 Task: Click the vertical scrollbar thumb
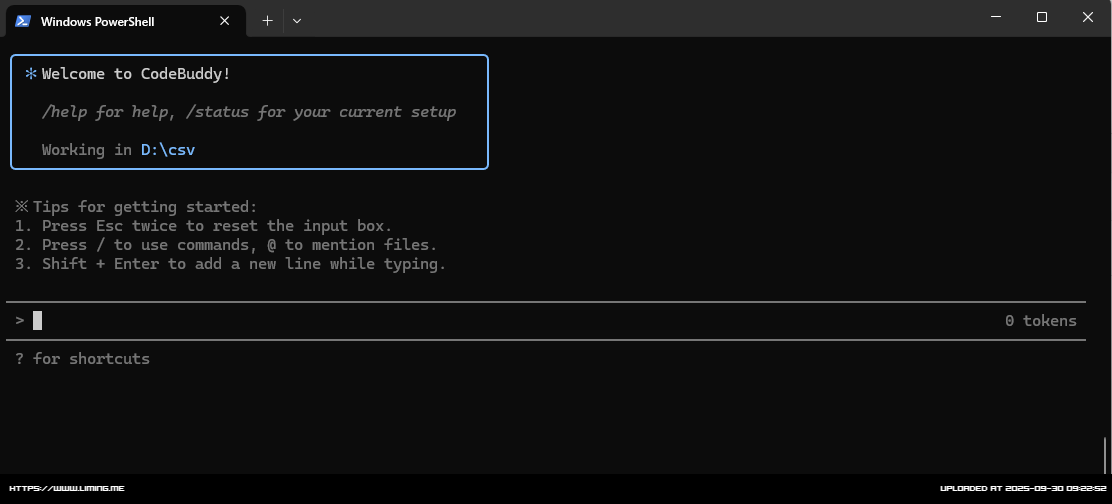point(1105,455)
